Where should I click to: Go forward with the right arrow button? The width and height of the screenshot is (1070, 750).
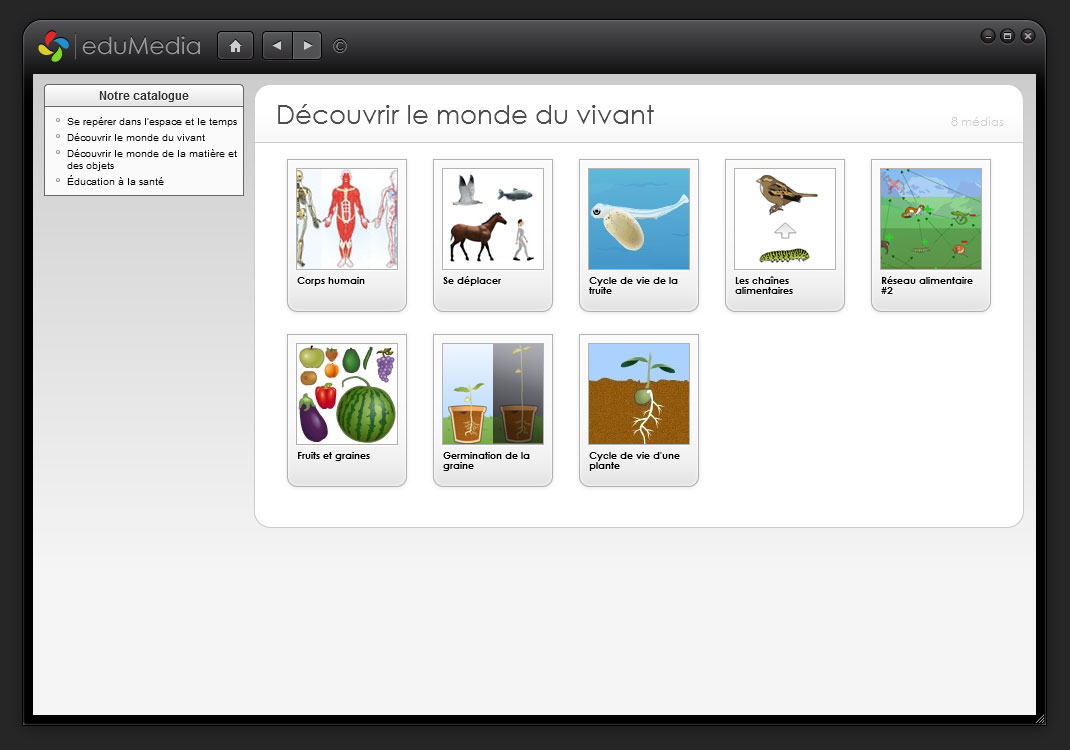click(x=307, y=46)
